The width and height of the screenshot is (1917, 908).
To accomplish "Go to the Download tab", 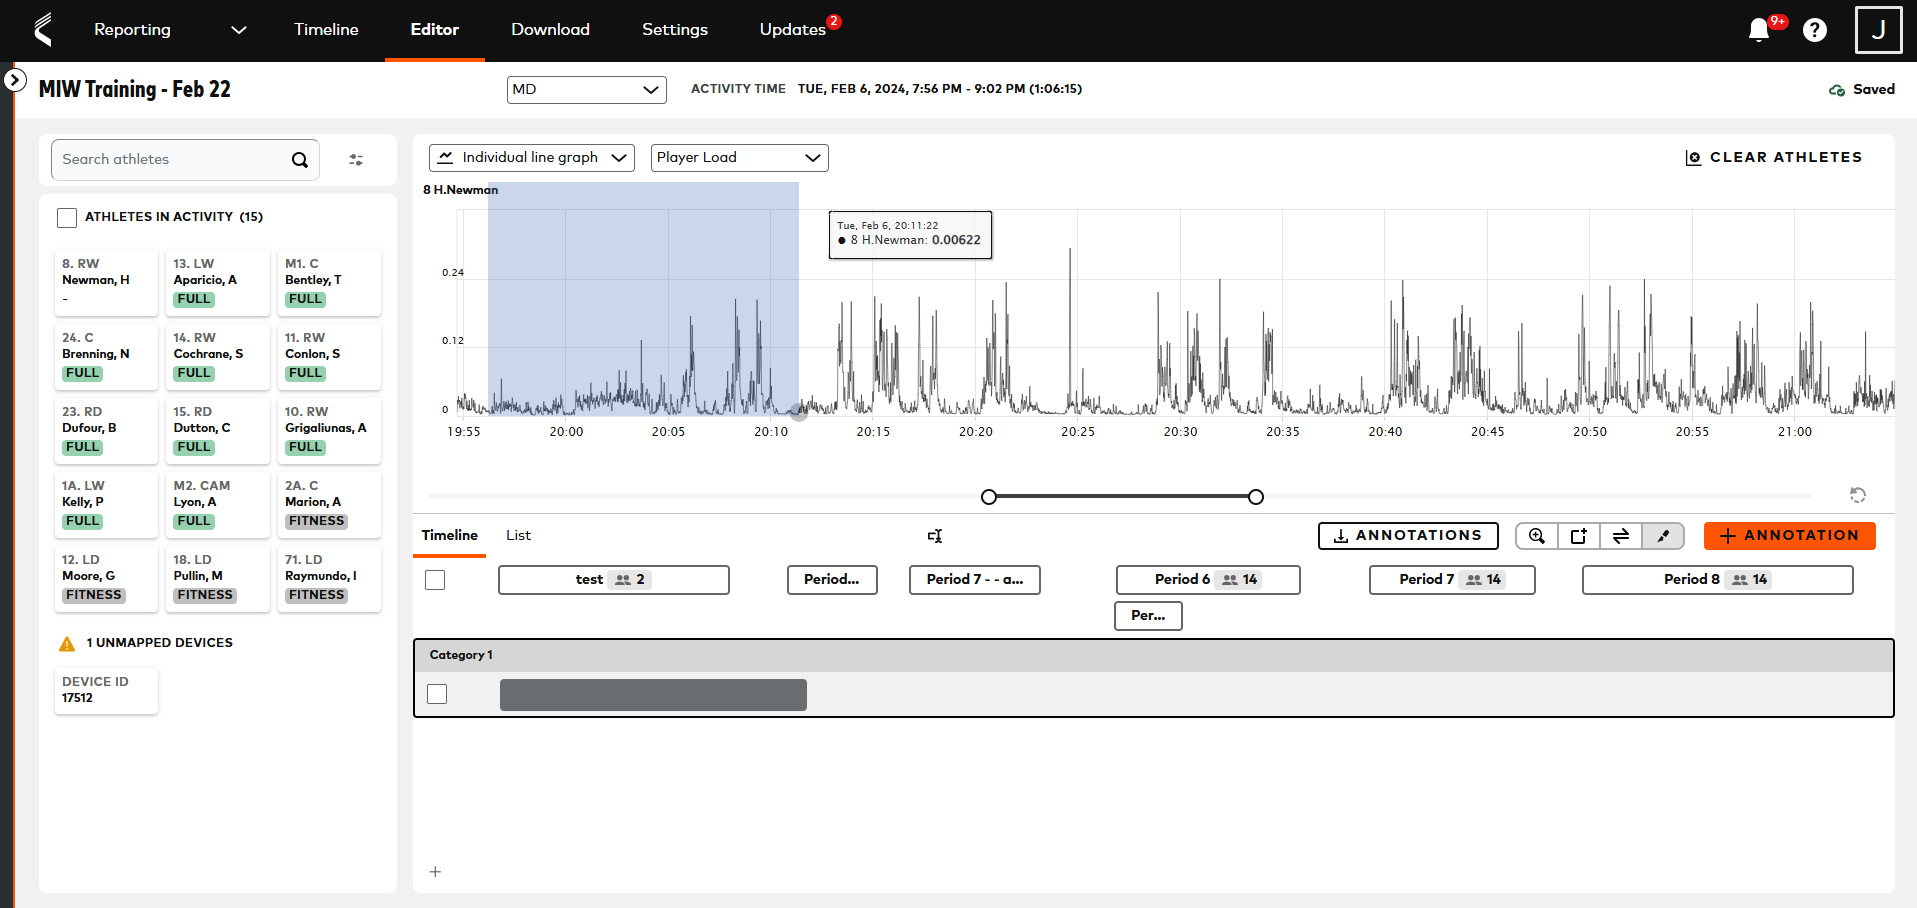I will coord(550,30).
